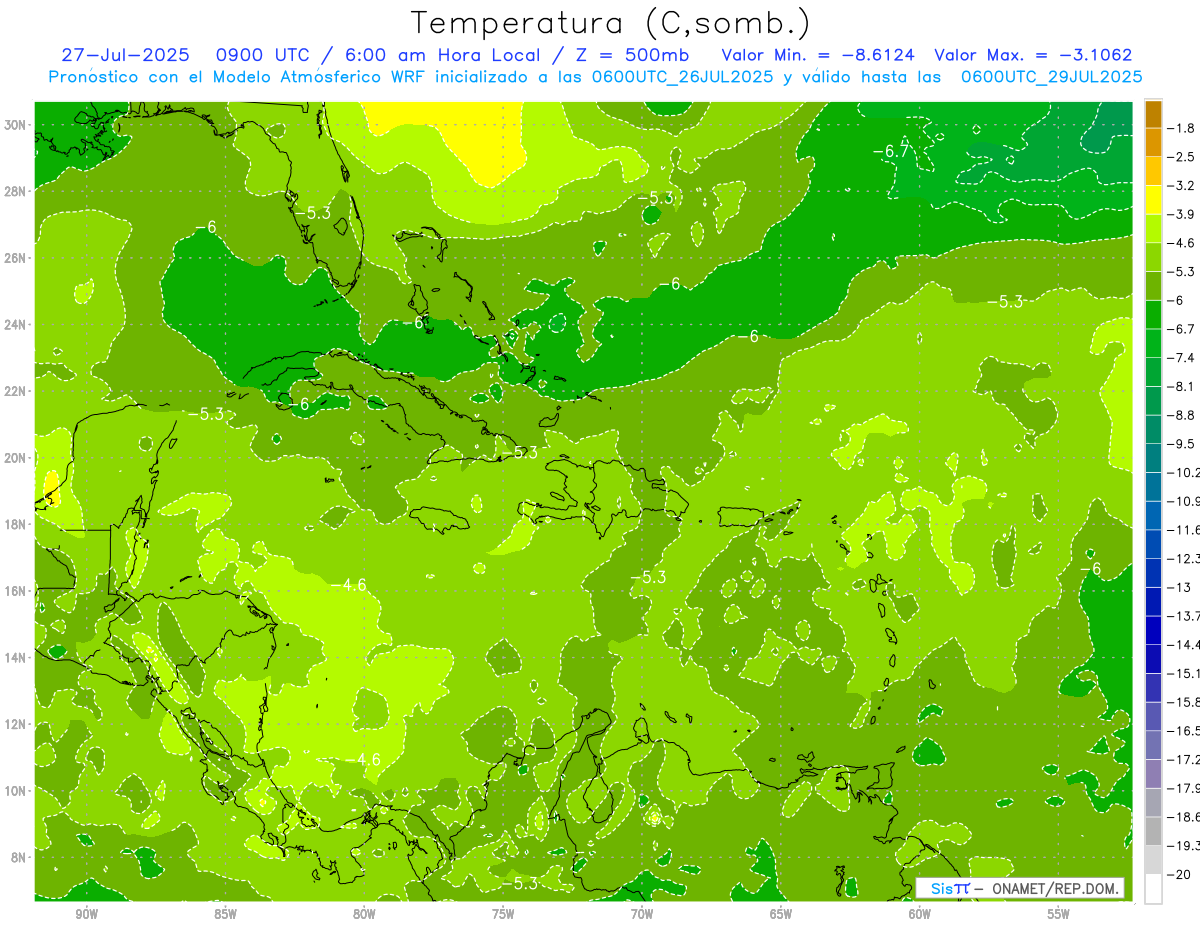
Task: Click the "65W" longitude axis label
Action: coord(781,914)
